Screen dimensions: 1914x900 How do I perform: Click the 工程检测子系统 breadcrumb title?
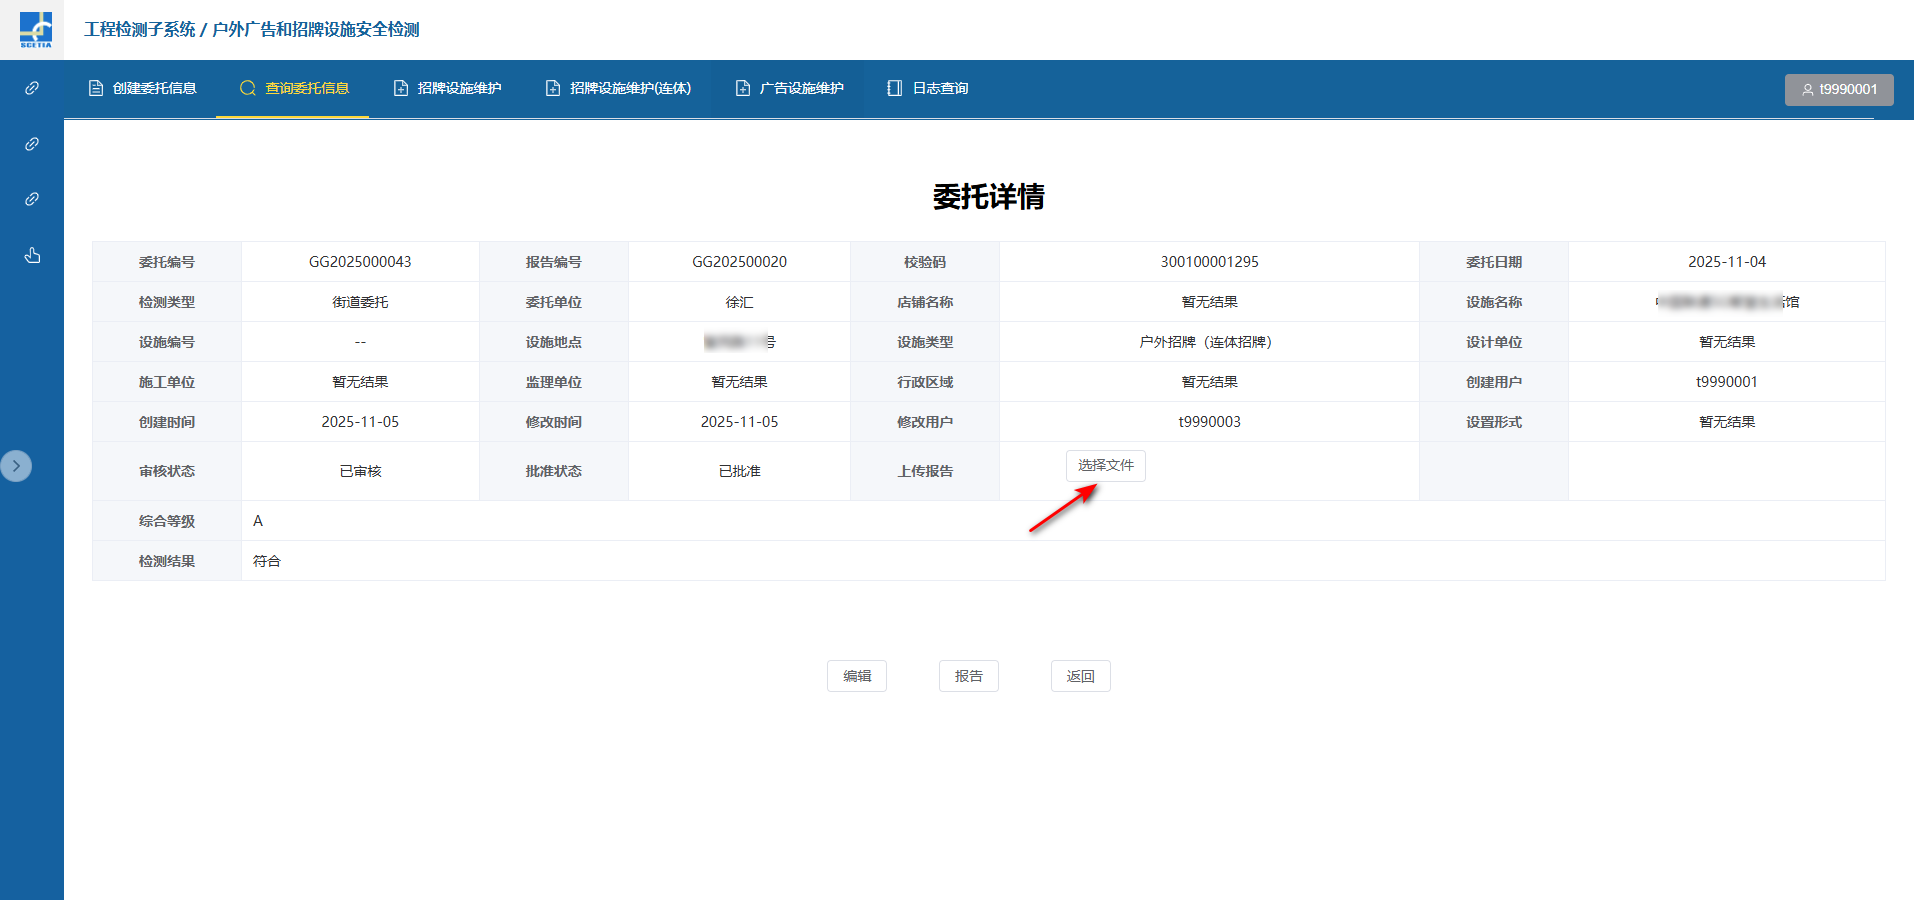click(x=139, y=30)
